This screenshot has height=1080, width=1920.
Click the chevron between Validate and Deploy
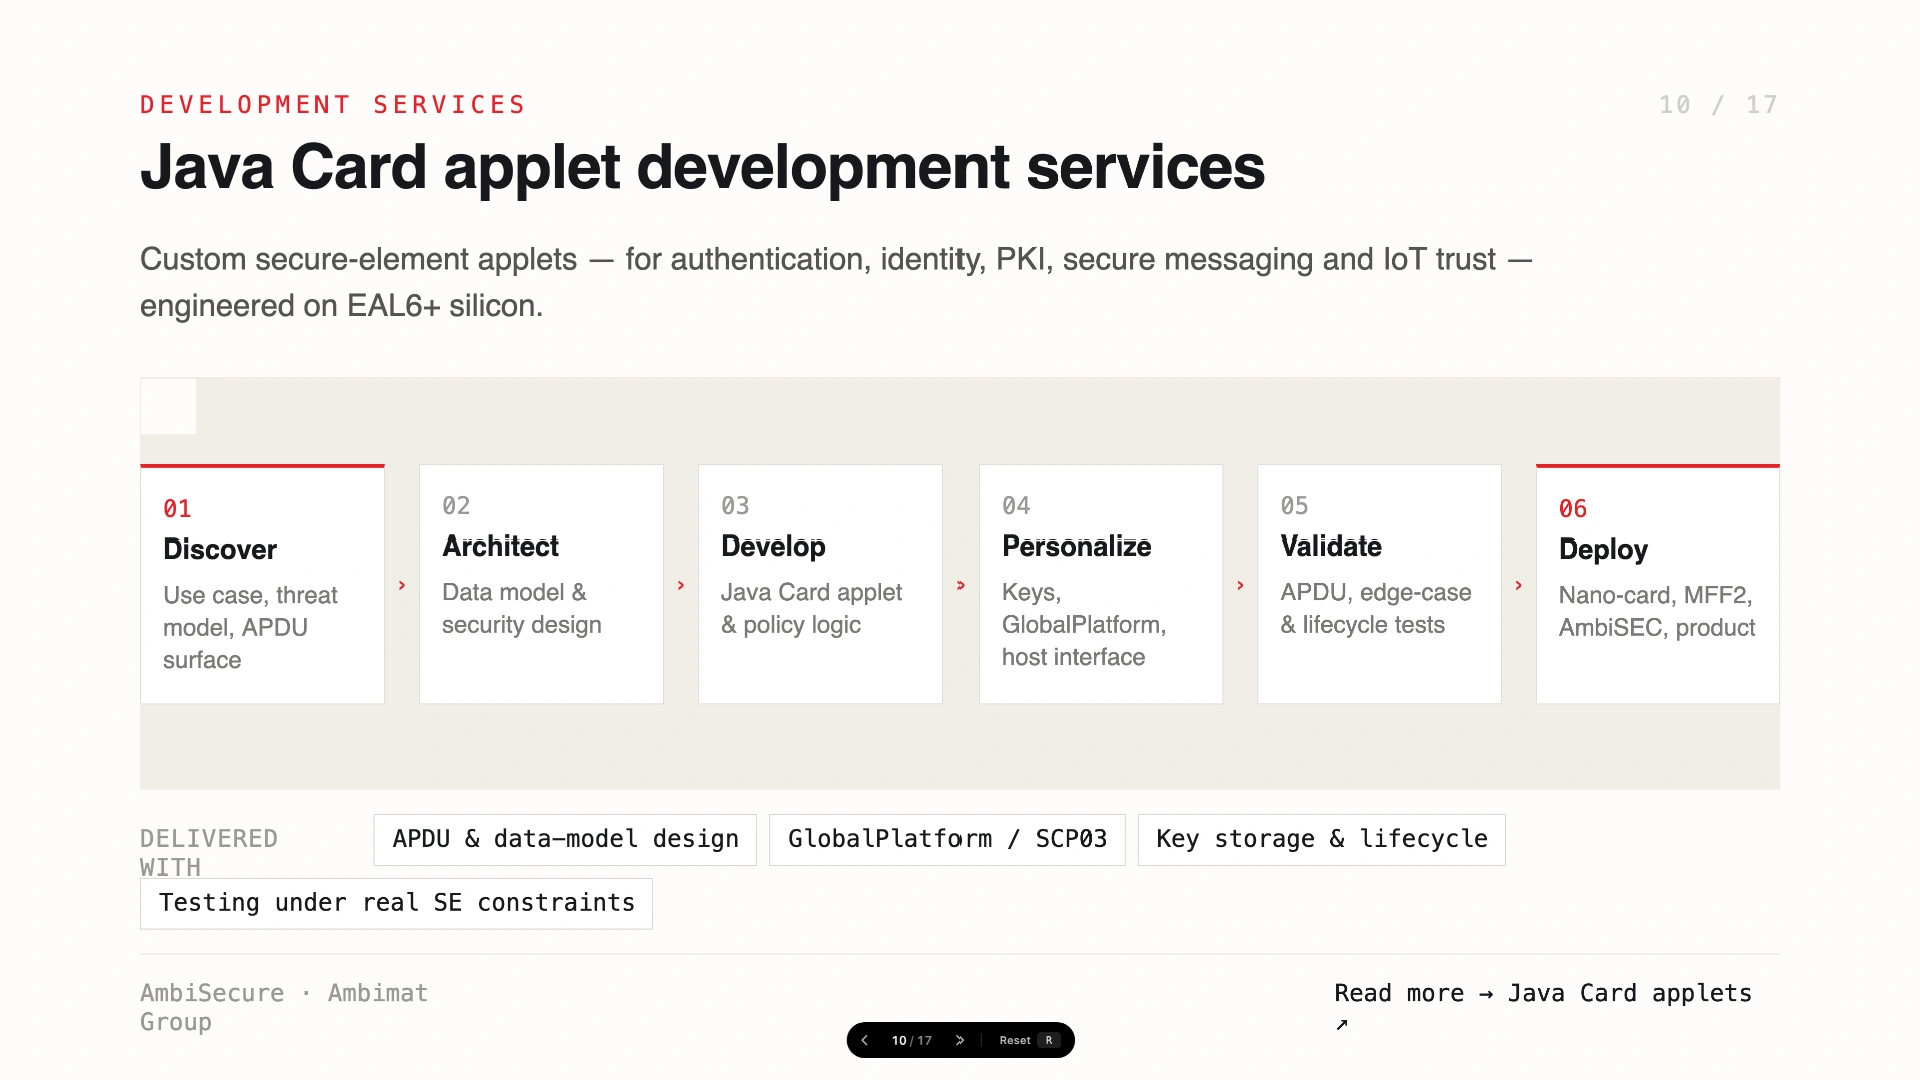[x=1519, y=585]
